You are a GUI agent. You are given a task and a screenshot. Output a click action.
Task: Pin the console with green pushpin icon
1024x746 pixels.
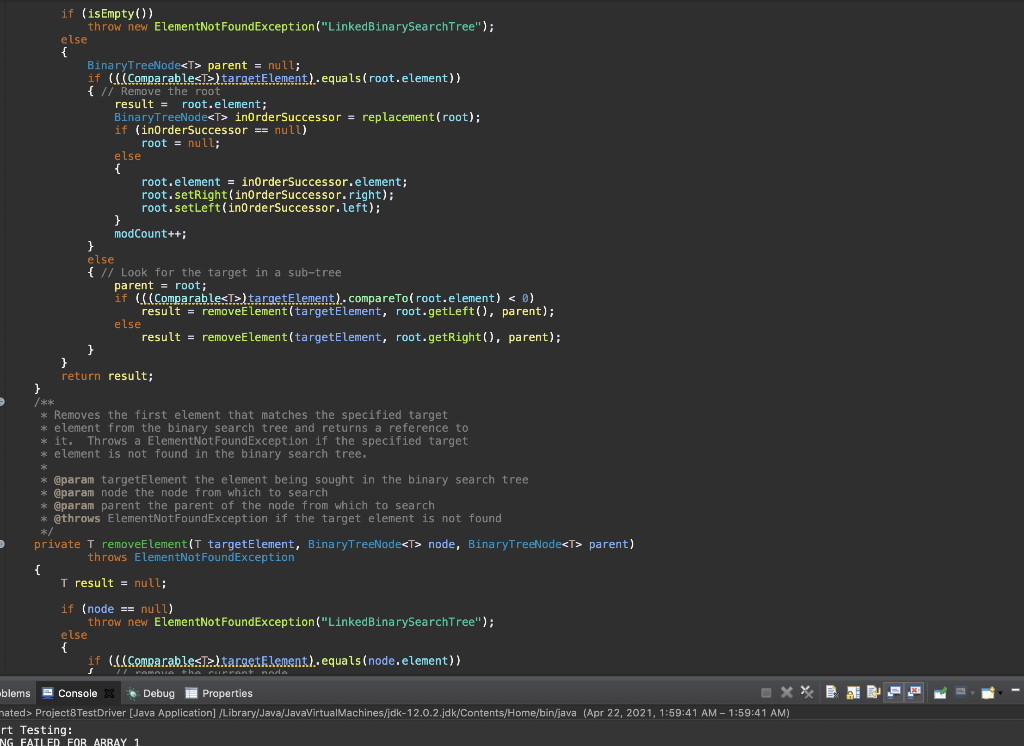pyautogui.click(x=940, y=692)
